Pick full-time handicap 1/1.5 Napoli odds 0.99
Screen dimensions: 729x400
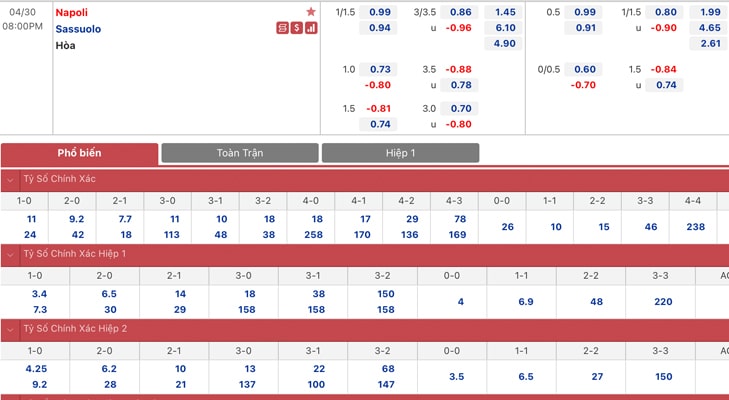(378, 12)
